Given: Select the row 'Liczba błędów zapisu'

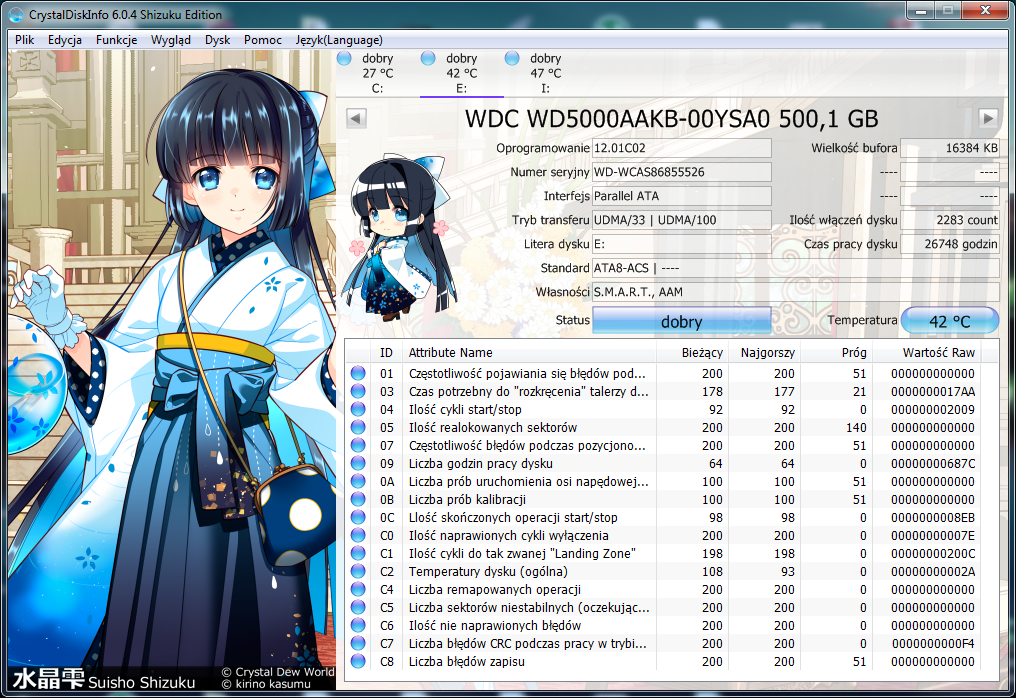Looking at the screenshot, I should click(662, 661).
